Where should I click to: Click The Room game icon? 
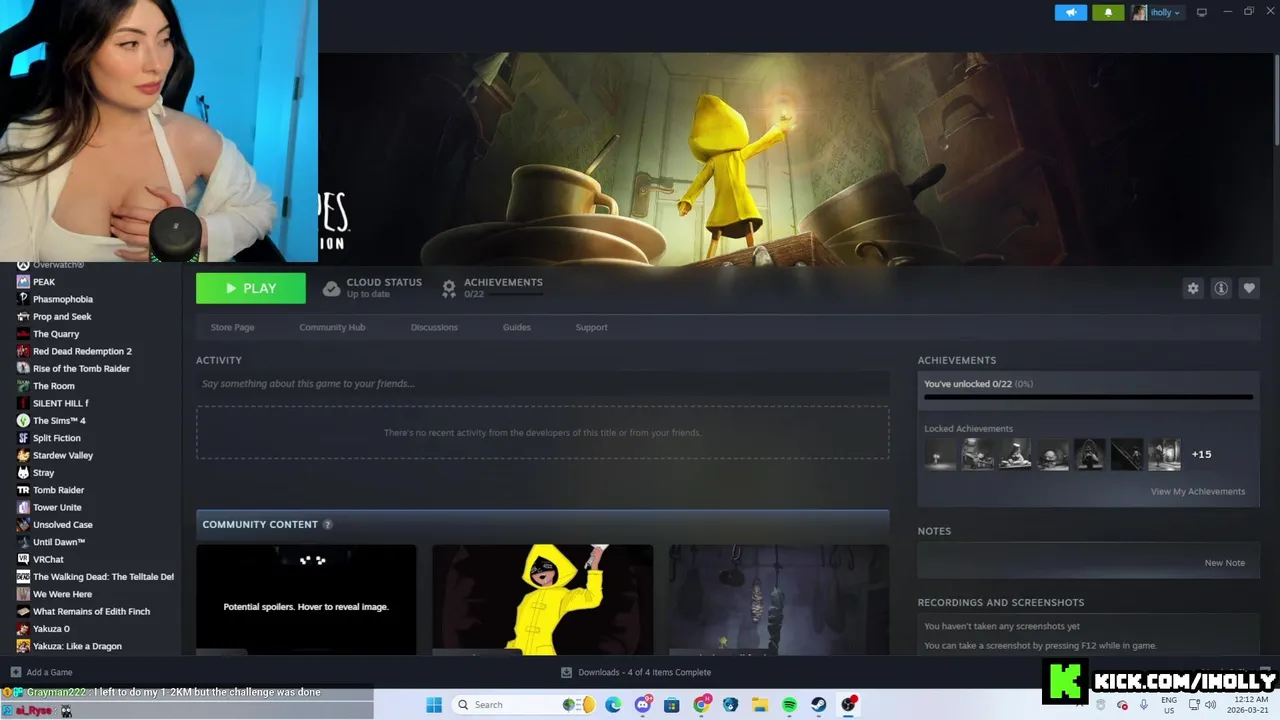point(23,386)
